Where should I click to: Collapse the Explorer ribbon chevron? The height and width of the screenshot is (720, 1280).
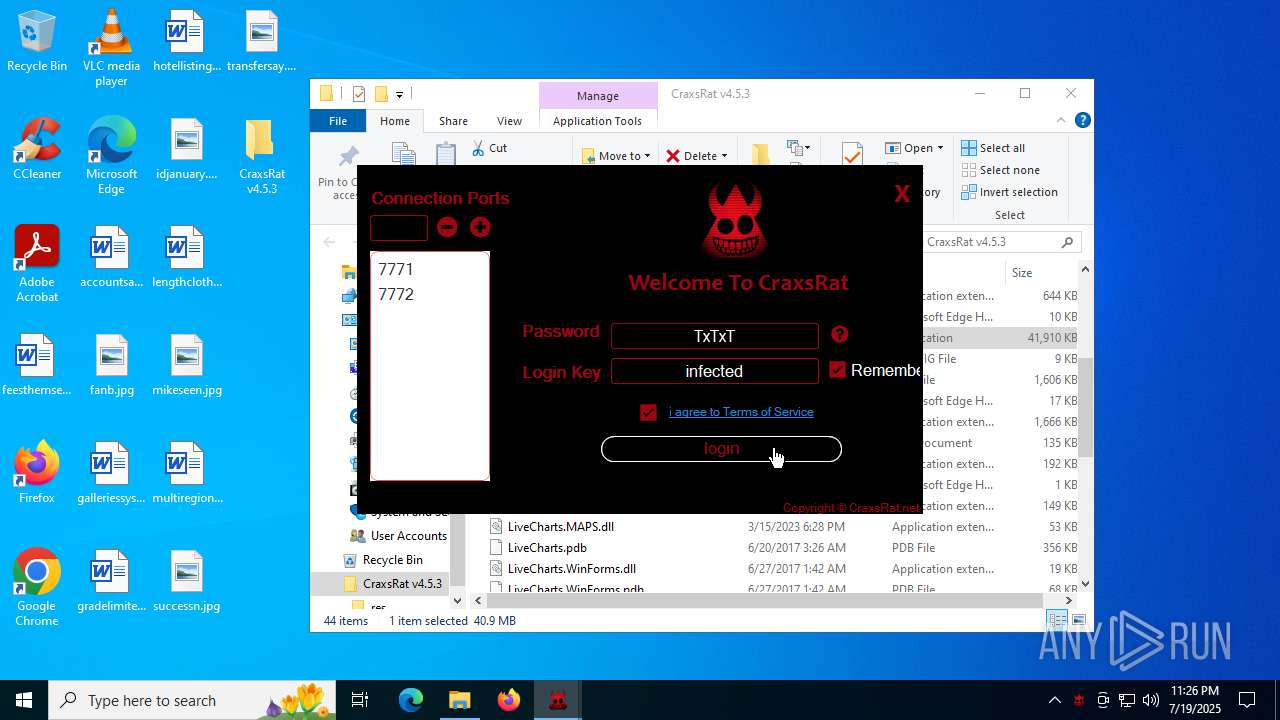(x=1062, y=120)
